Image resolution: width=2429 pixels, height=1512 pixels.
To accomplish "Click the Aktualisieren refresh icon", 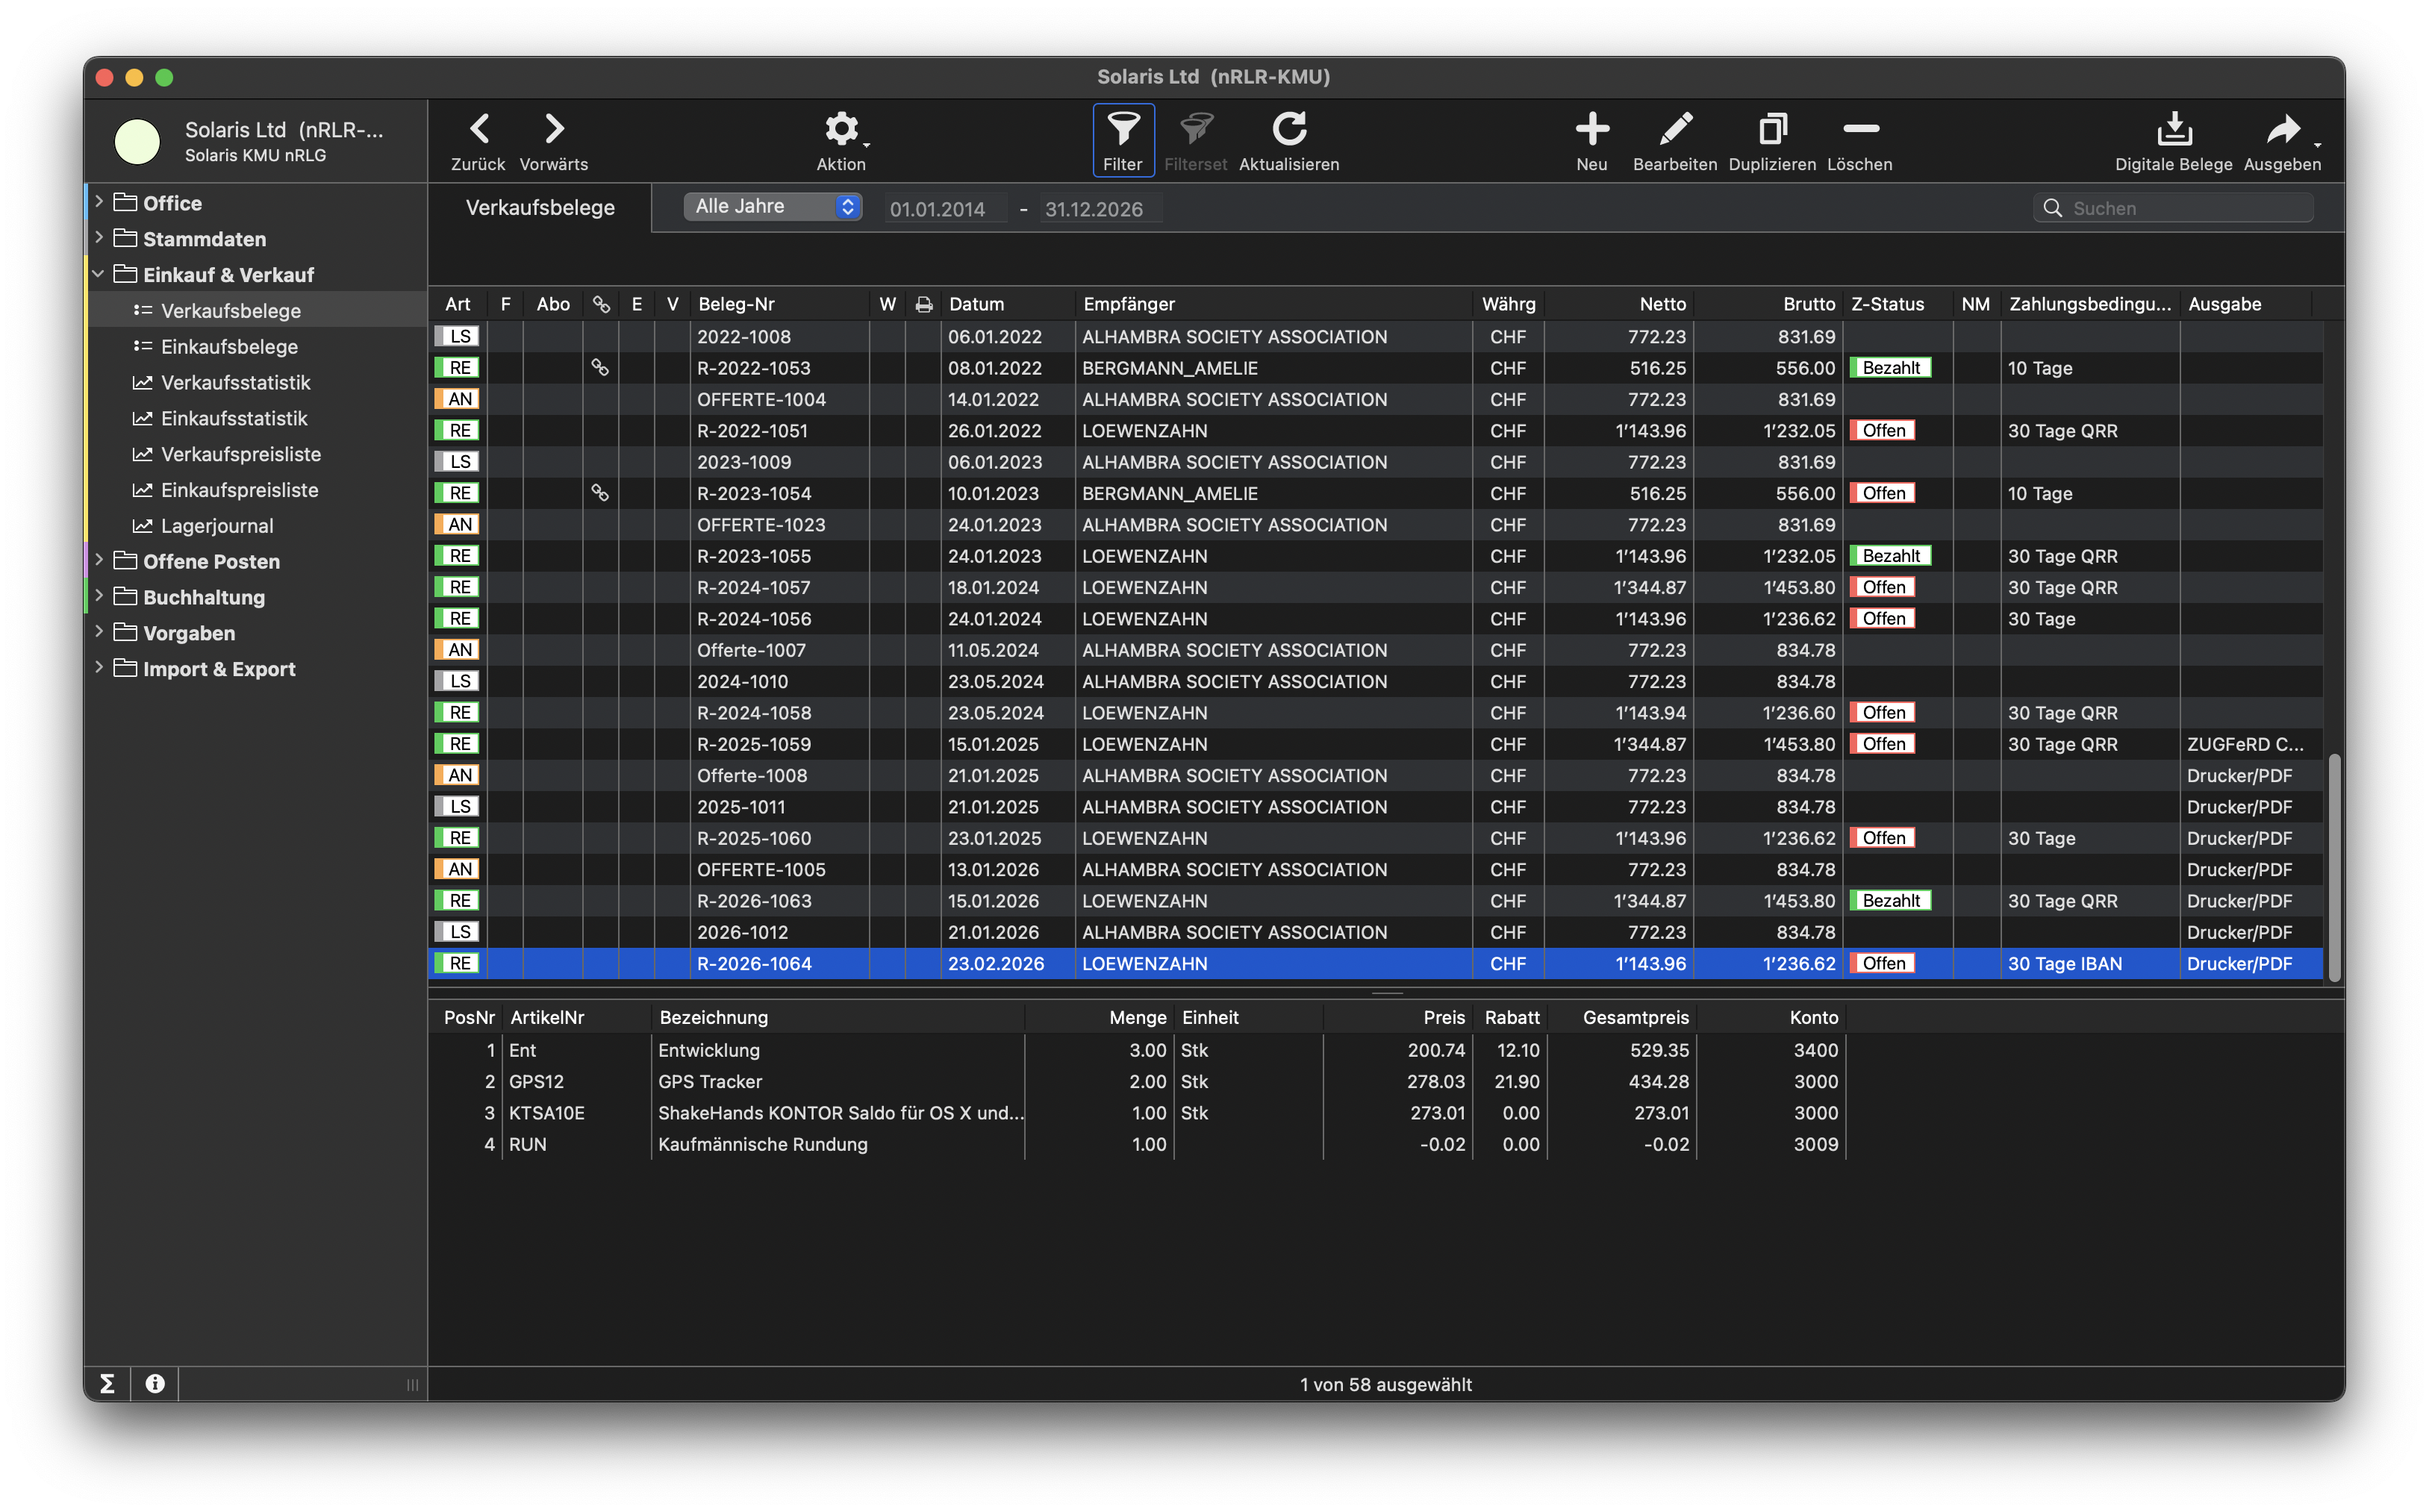I will coord(1288,129).
